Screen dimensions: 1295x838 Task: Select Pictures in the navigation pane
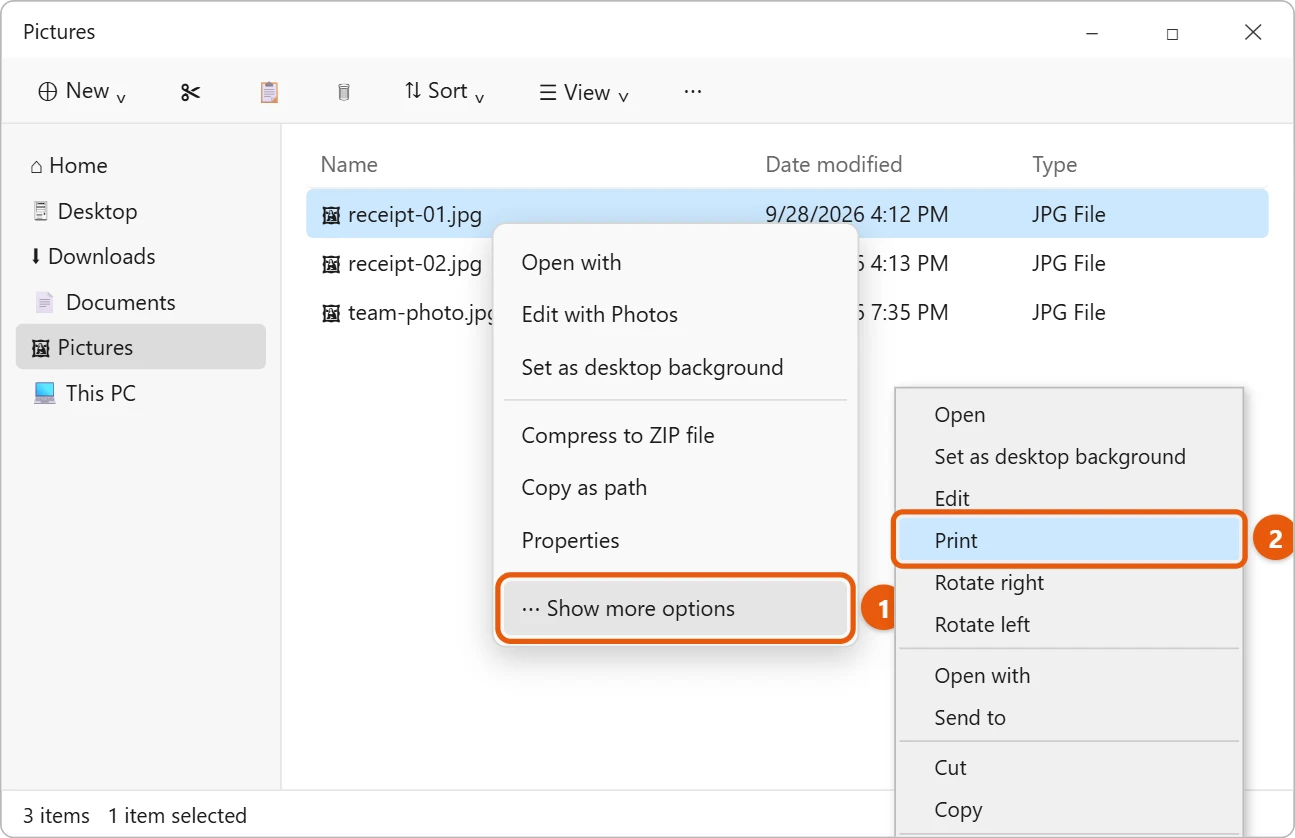[141, 347]
